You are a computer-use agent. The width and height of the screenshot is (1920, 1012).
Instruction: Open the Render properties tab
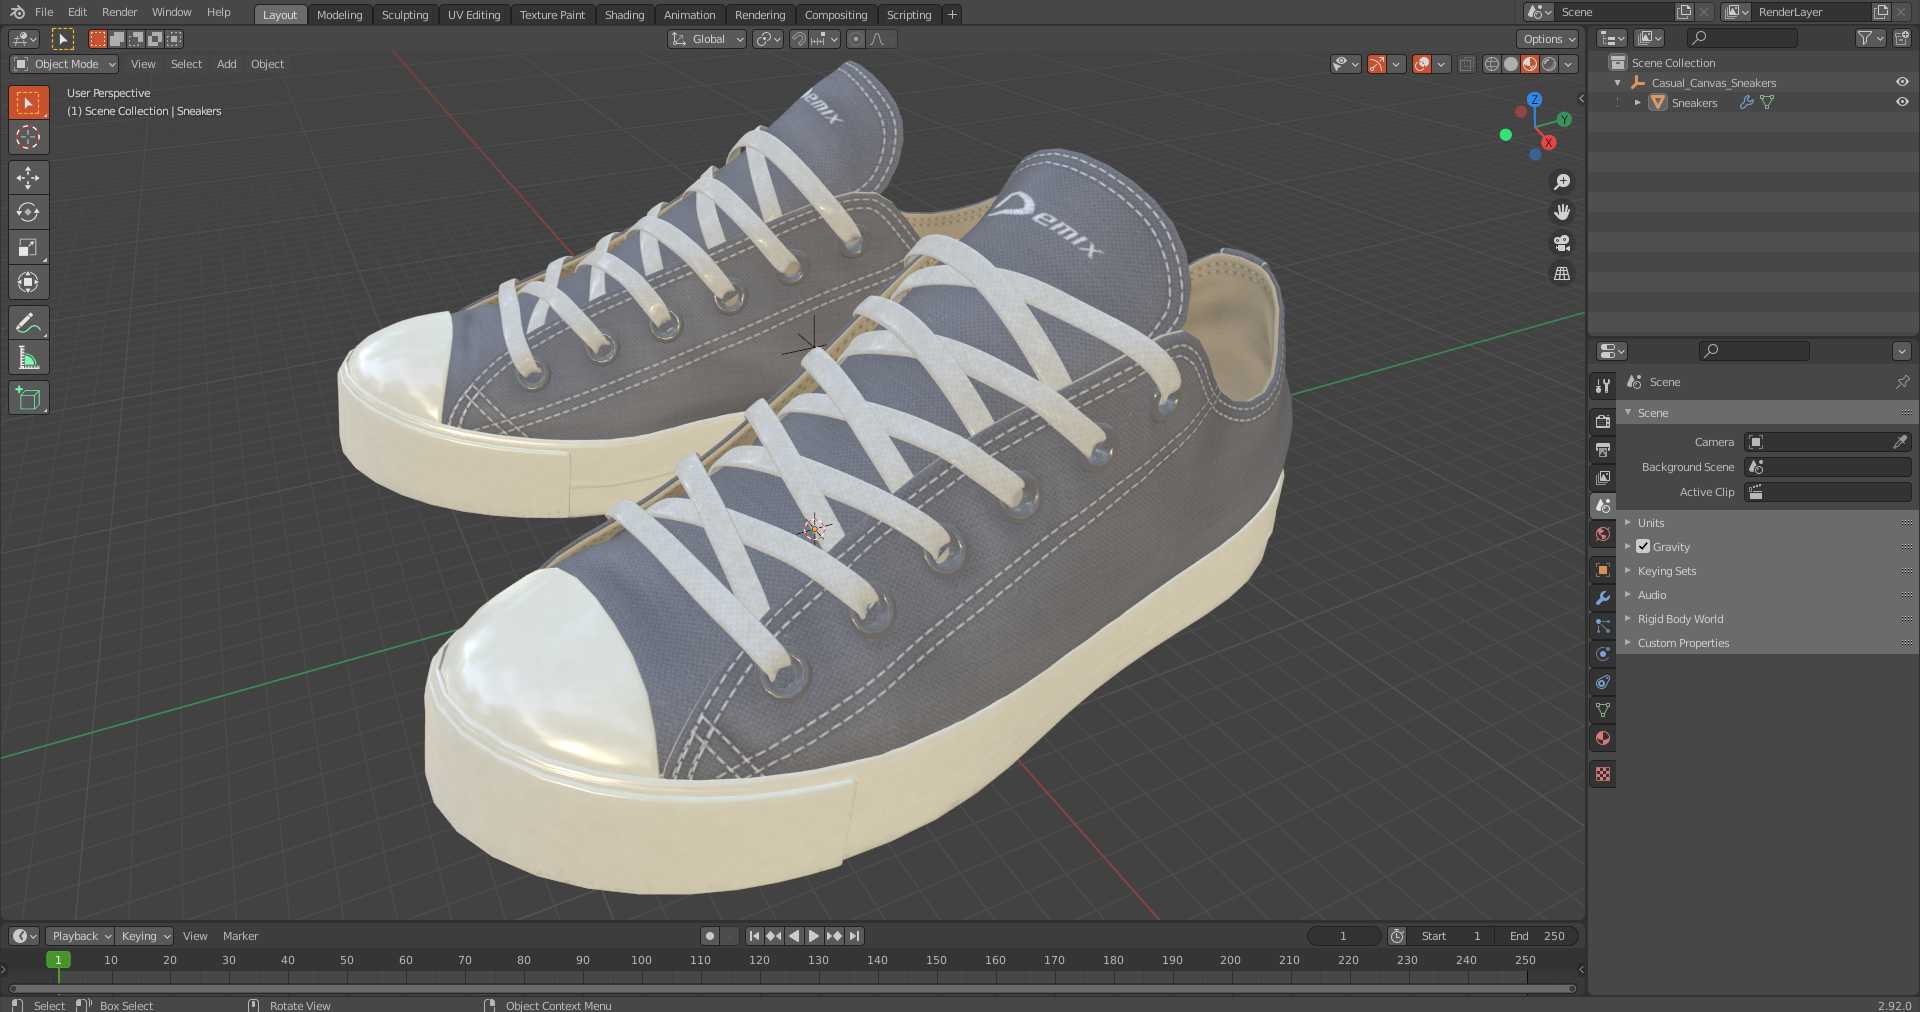coord(1603,422)
